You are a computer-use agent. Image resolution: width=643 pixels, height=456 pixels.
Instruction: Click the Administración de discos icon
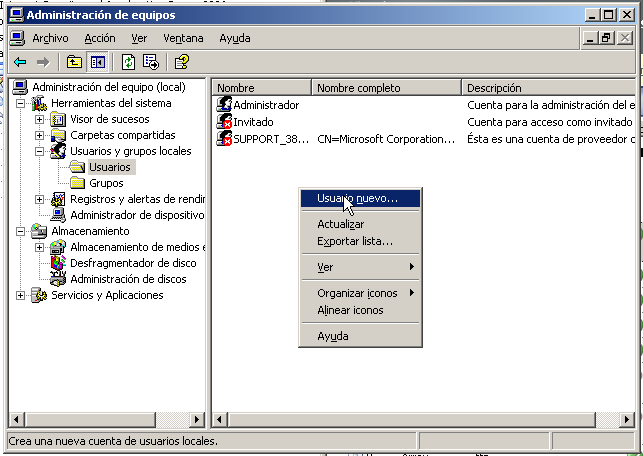pos(58,279)
